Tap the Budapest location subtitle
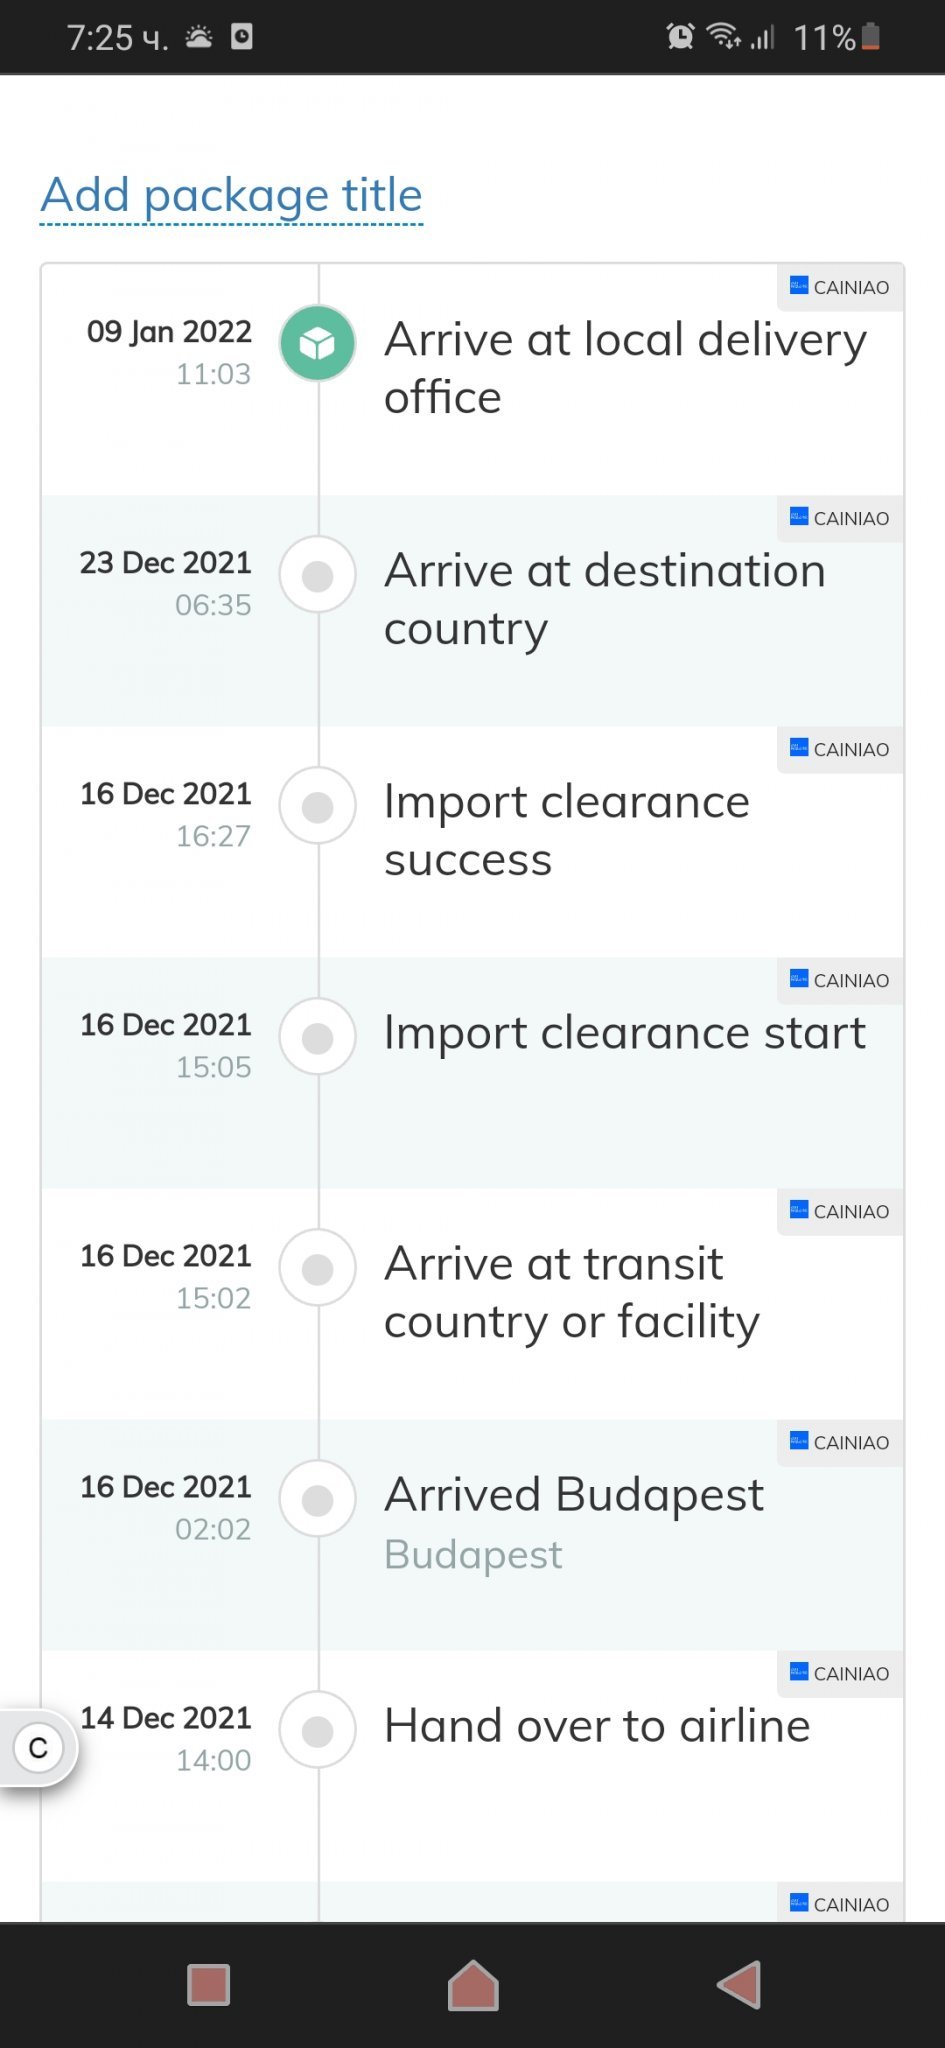The height and width of the screenshot is (2048, 945). [x=473, y=1555]
